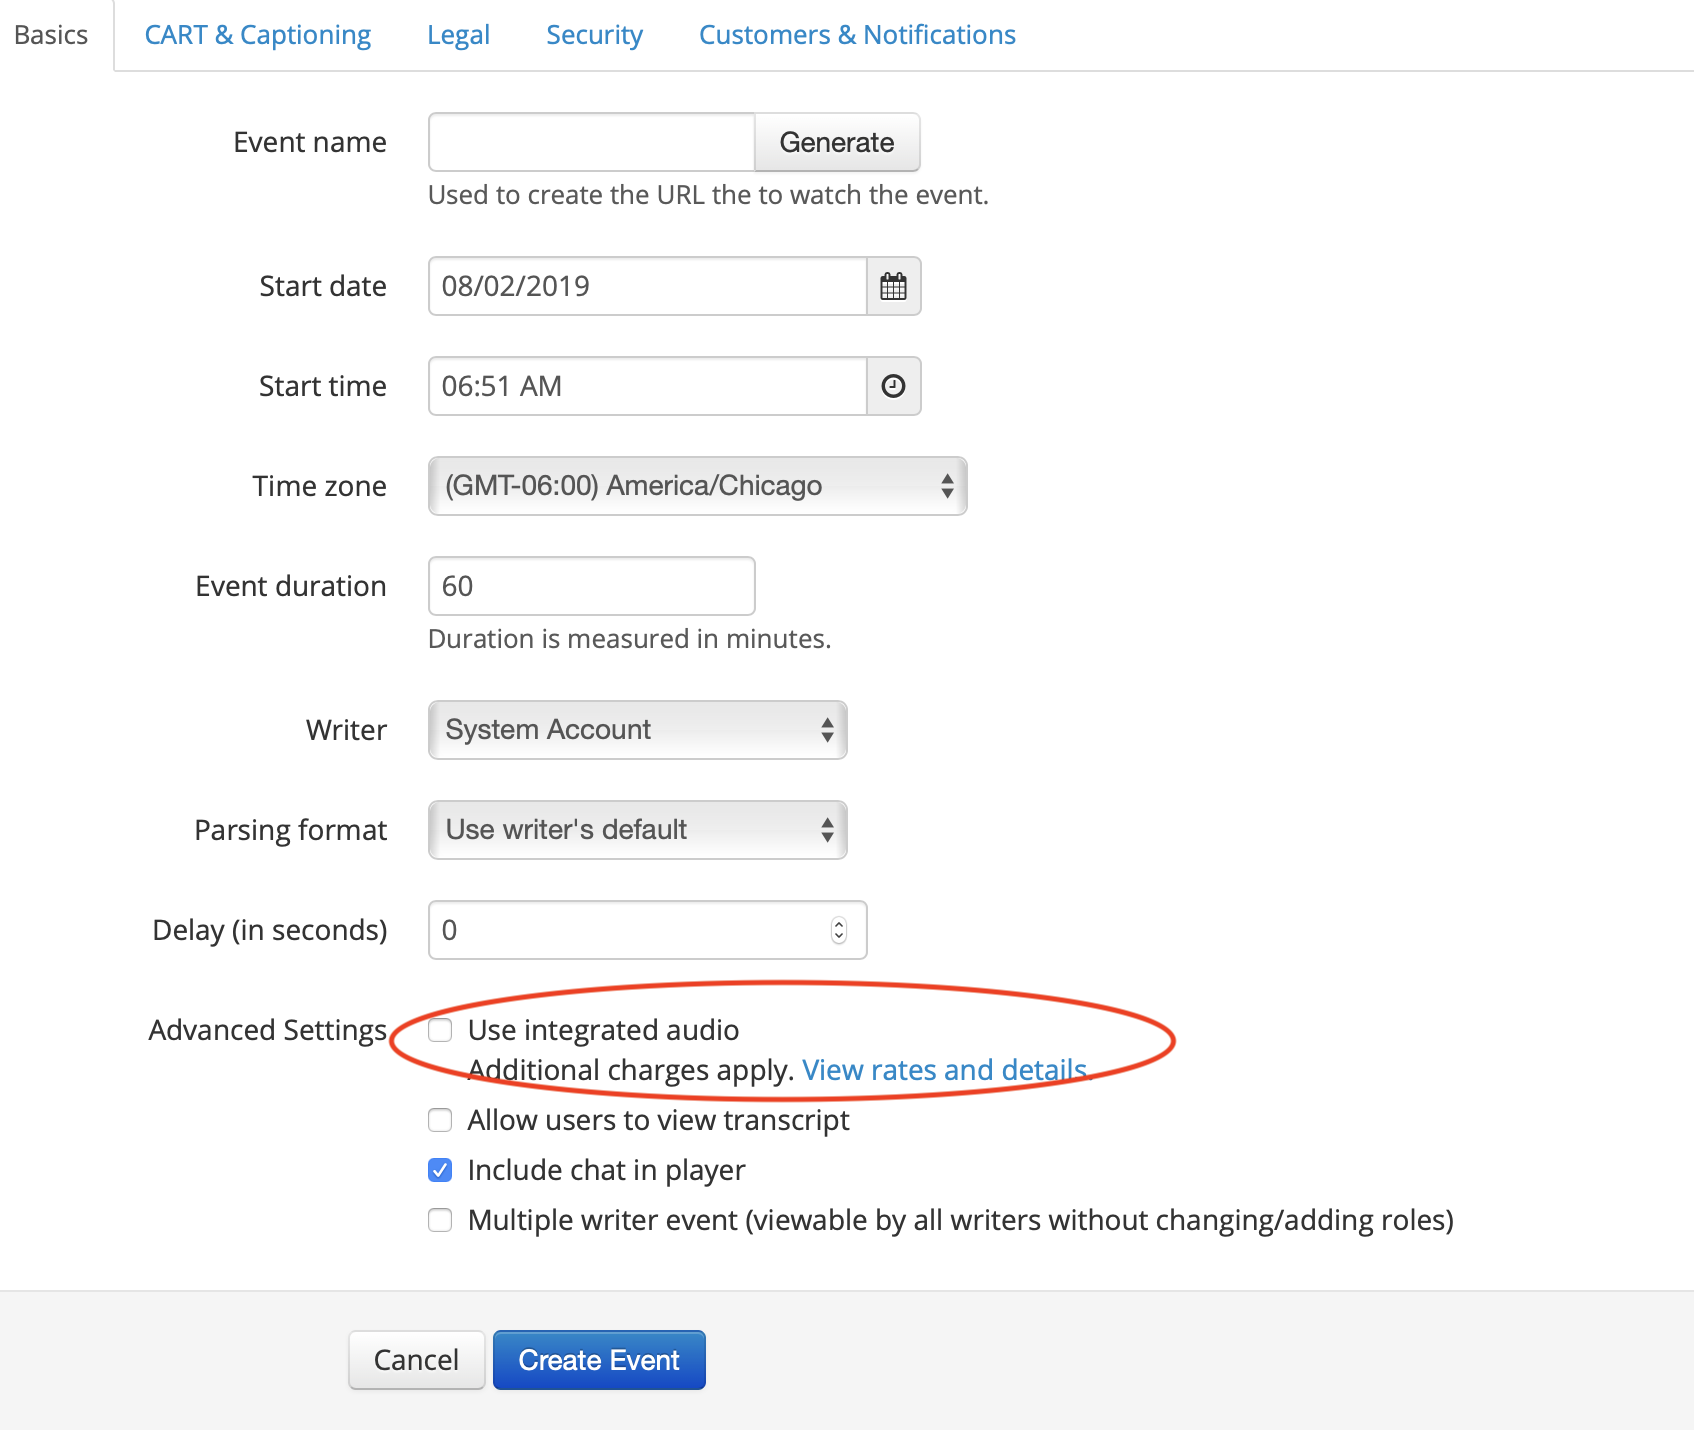Image resolution: width=1694 pixels, height=1434 pixels.
Task: Focus the Event name text field
Action: [592, 142]
